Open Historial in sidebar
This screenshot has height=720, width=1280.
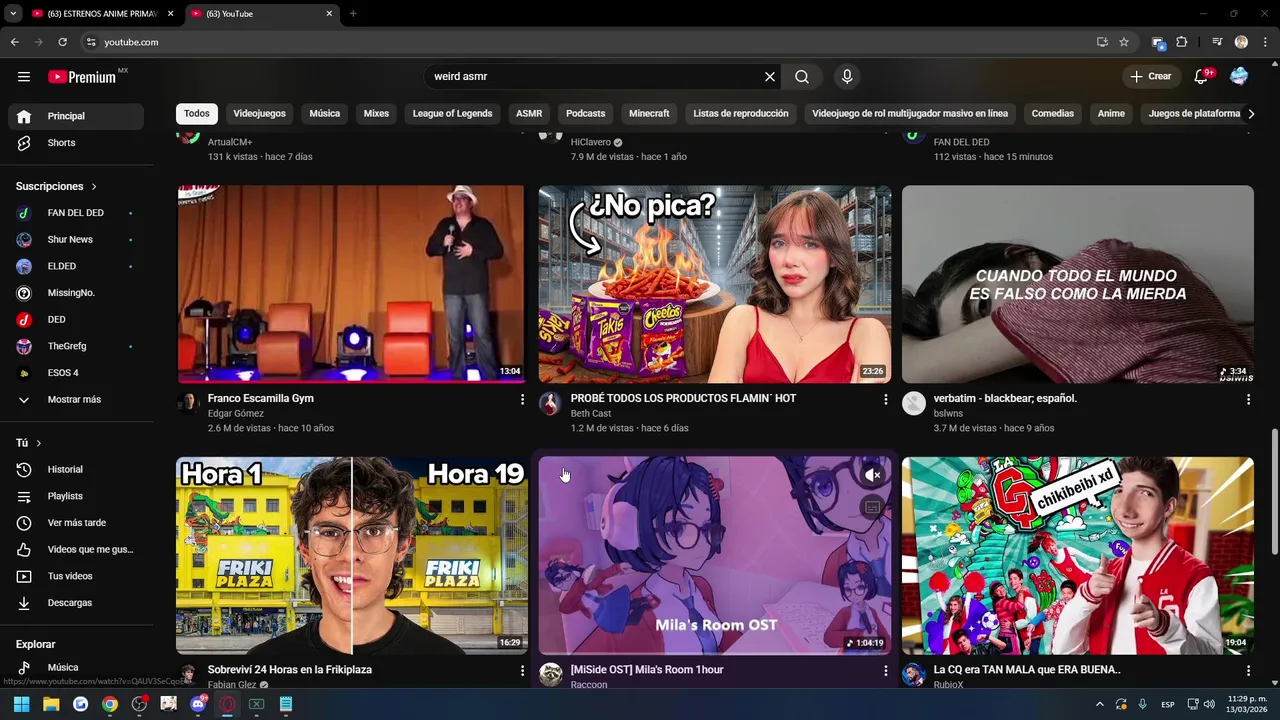(x=77, y=470)
